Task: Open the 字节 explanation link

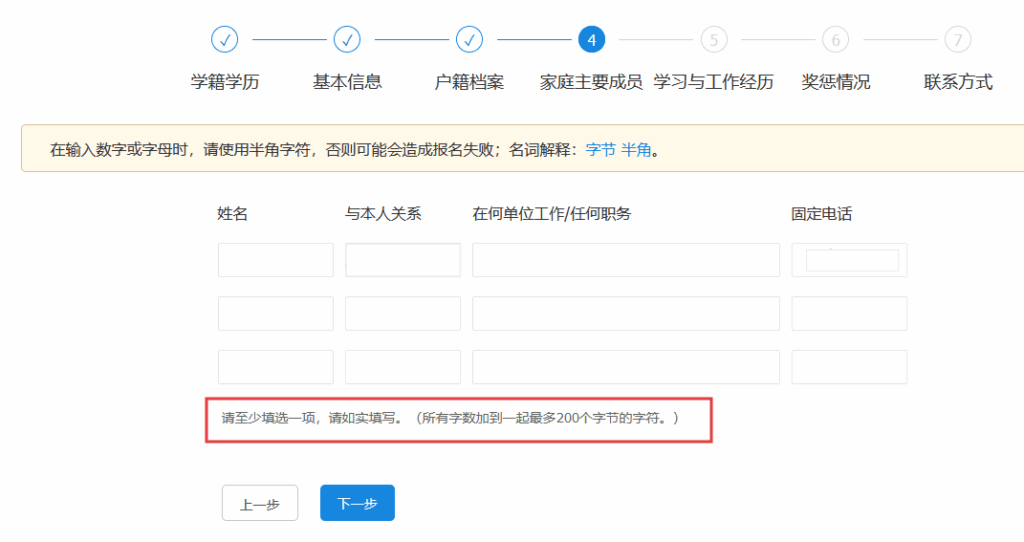Action: pos(600,150)
